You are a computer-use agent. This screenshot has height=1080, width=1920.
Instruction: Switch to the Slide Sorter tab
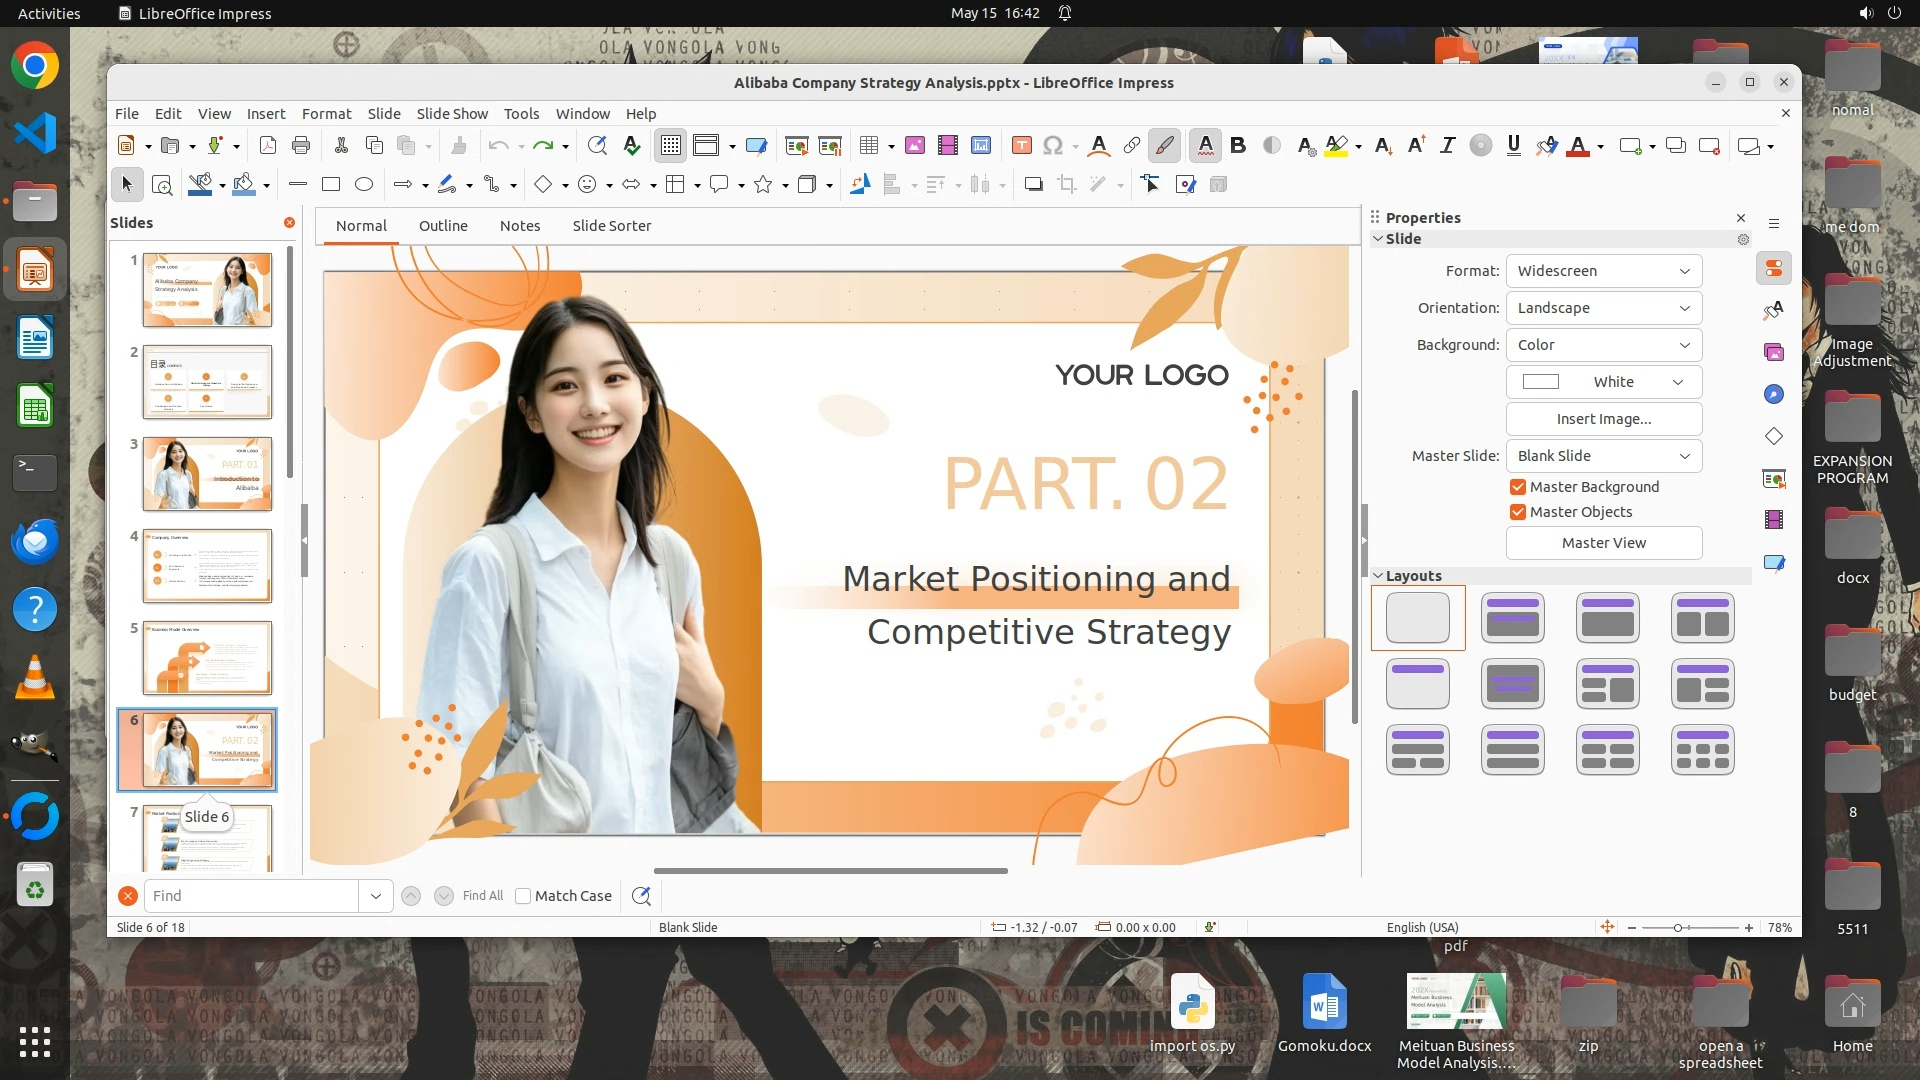[611, 226]
